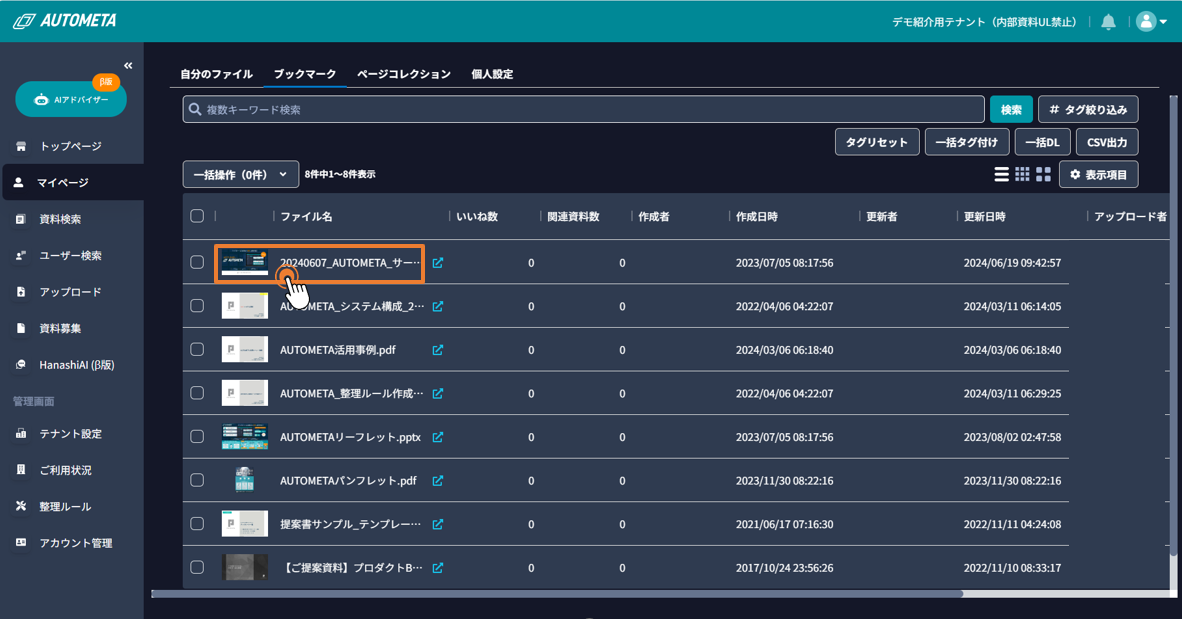Collapse the left sidebar with double-chevron icon

click(128, 66)
